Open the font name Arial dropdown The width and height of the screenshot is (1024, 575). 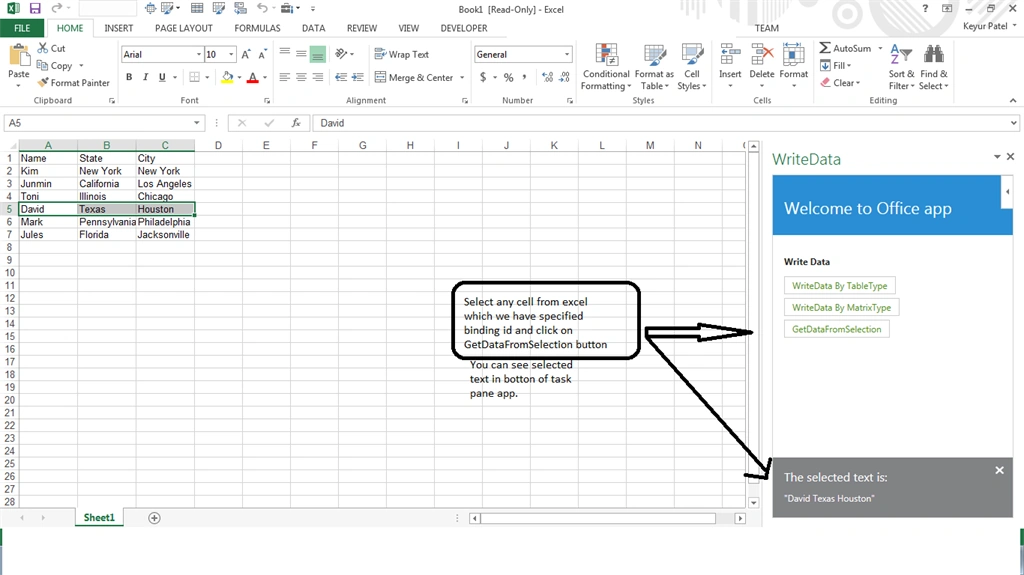click(199, 54)
